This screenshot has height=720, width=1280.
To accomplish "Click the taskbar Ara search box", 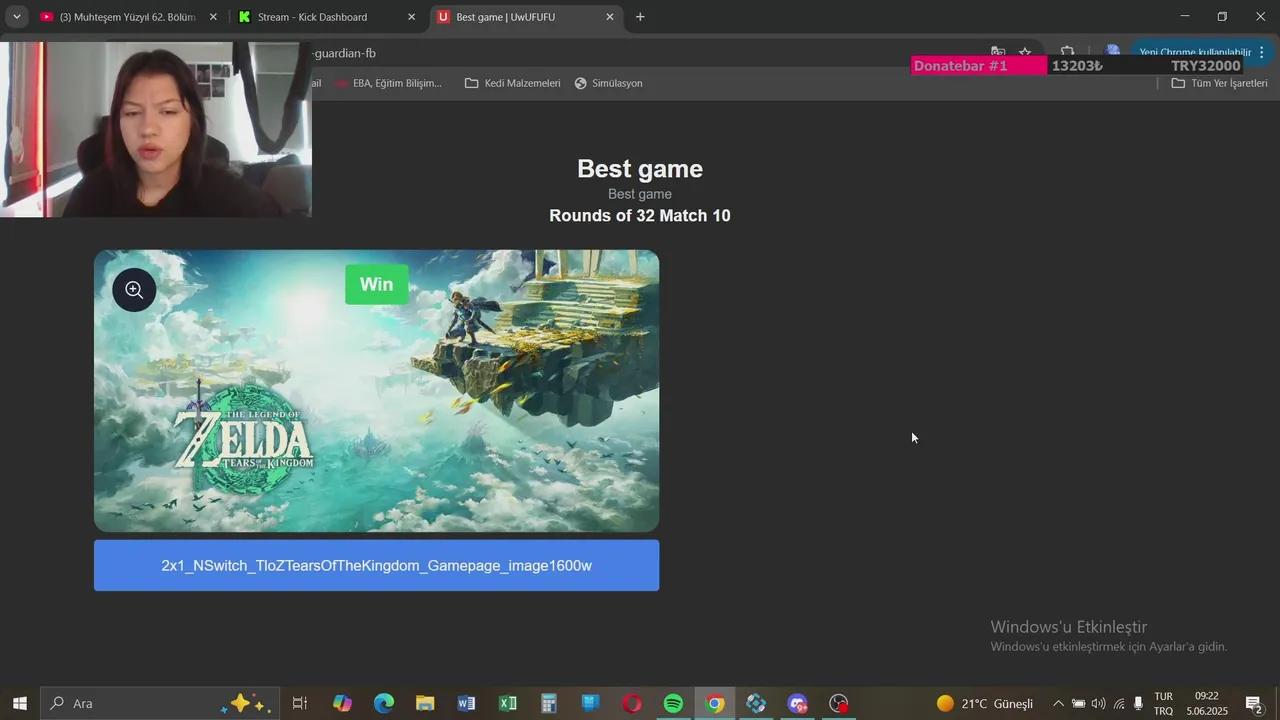I will (x=160, y=704).
